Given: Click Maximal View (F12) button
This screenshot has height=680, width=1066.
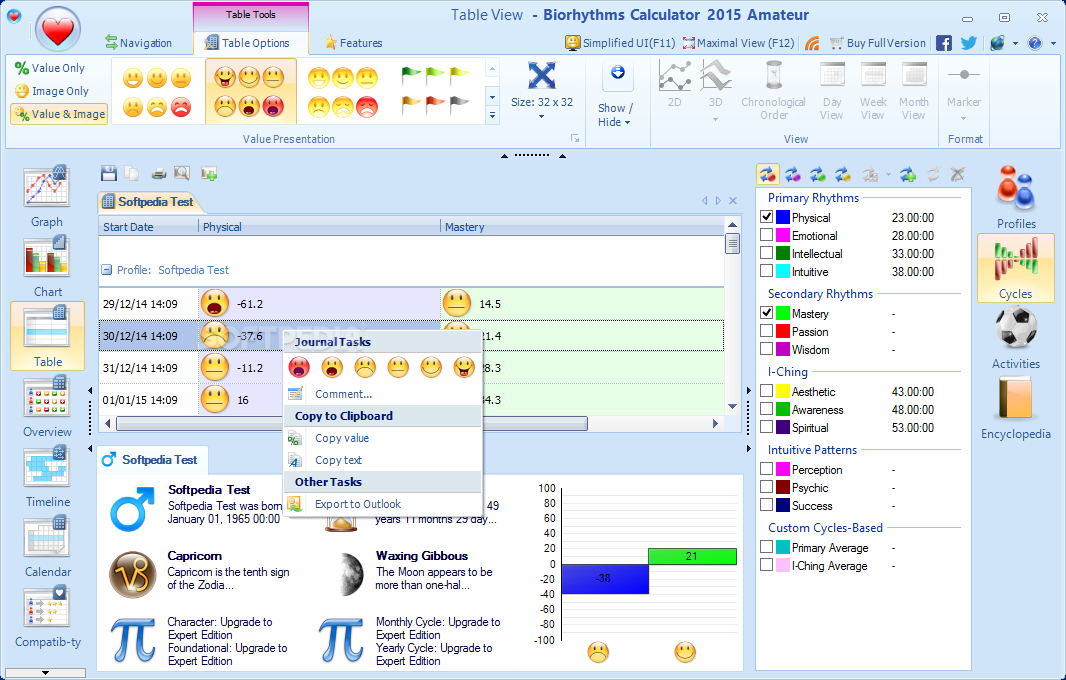Looking at the screenshot, I should [x=738, y=43].
